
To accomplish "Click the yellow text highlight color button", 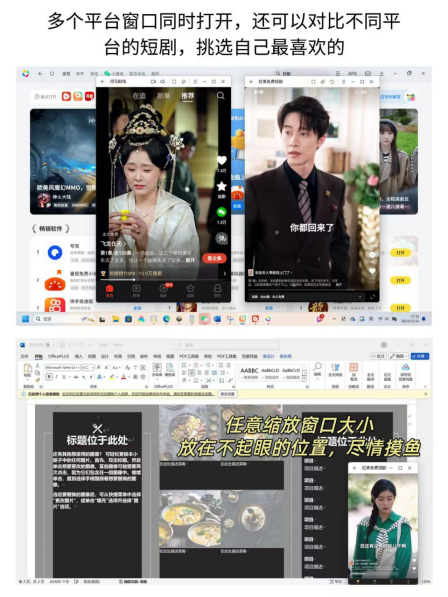I will coord(112,377).
